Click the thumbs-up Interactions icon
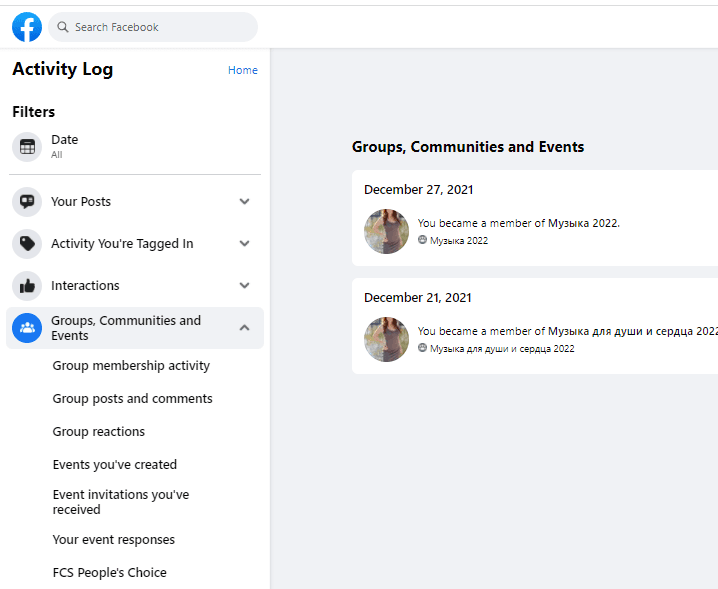718x589 pixels. click(27, 286)
